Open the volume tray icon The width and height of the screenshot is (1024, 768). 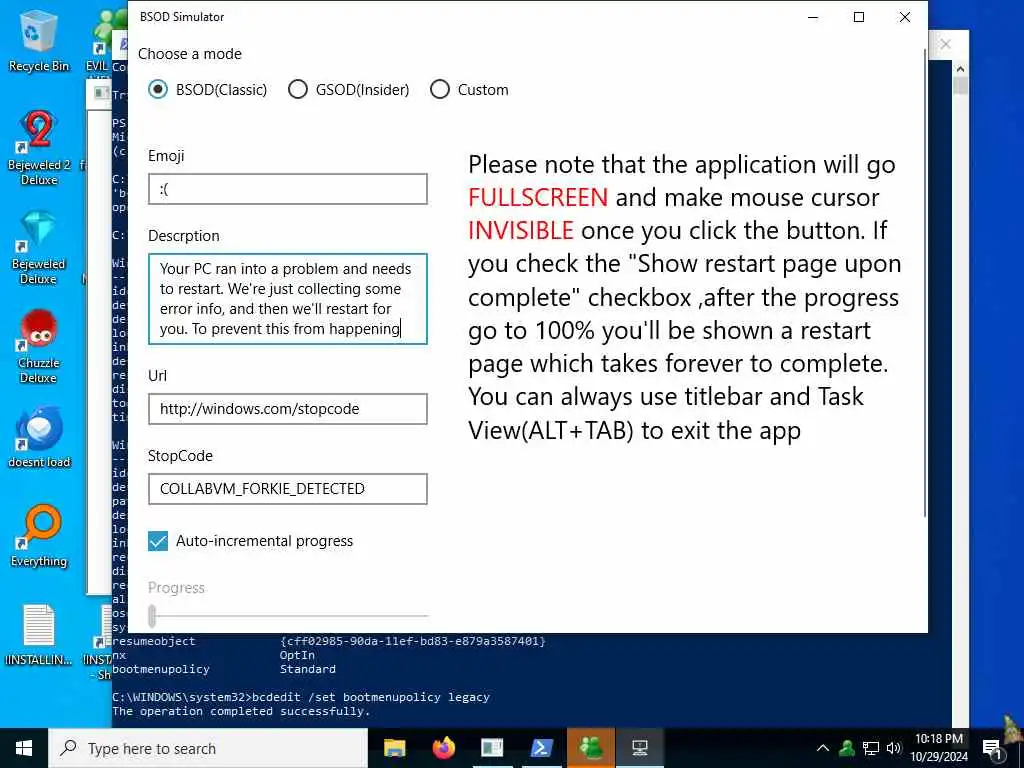pos(894,748)
